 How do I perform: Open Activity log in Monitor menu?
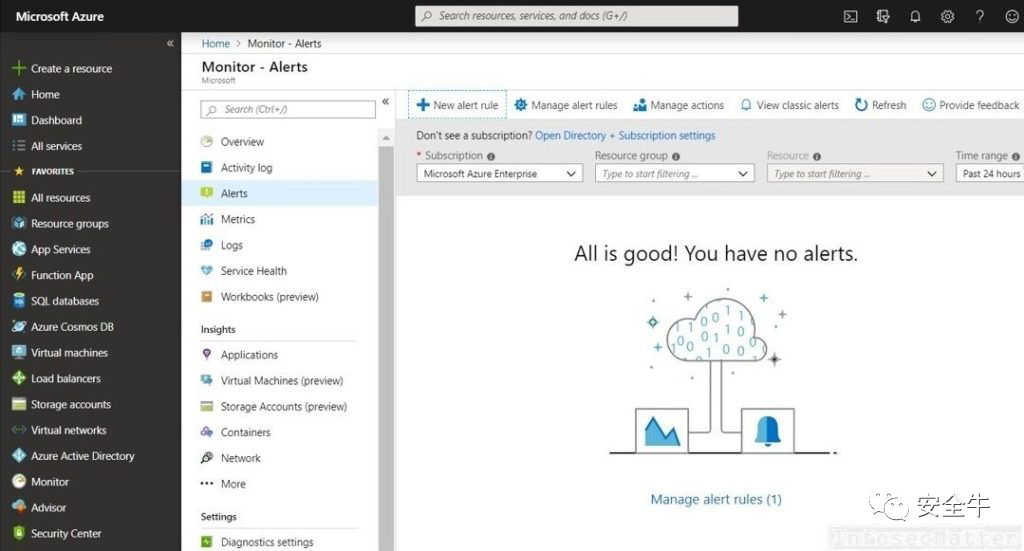[x=246, y=167]
